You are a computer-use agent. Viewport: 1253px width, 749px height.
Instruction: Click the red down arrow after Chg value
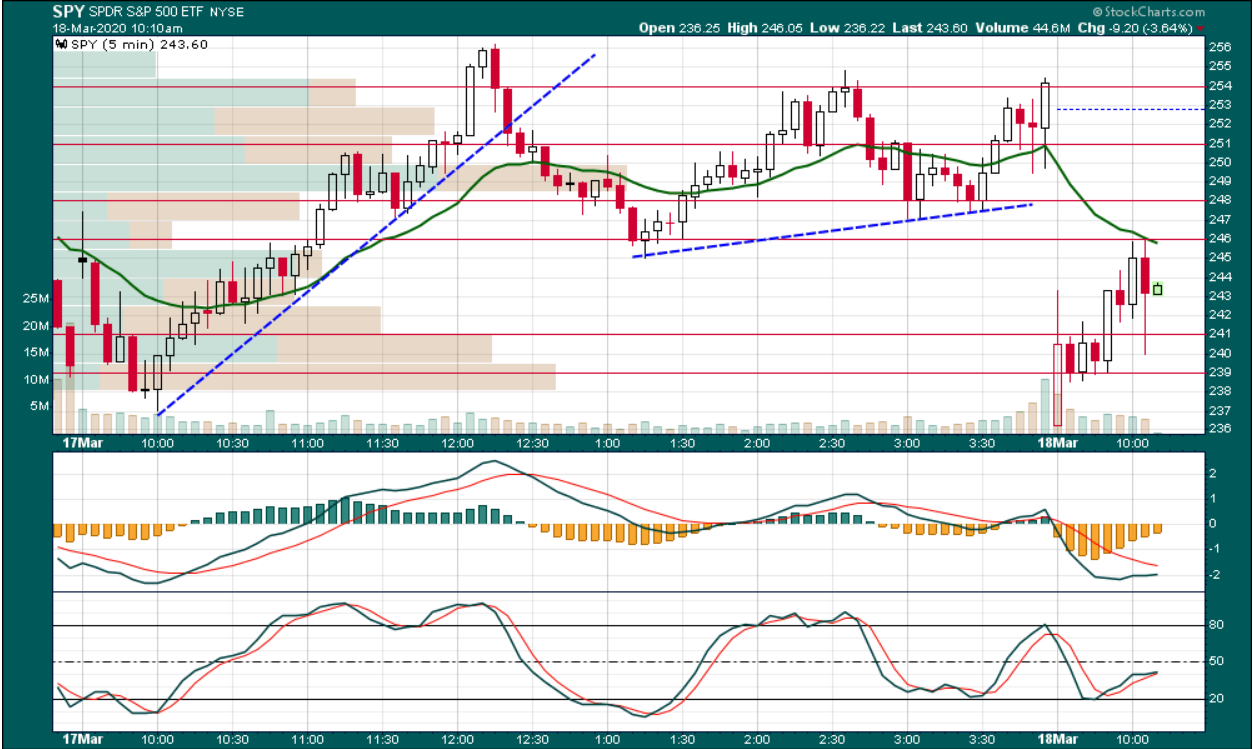[x=1199, y=28]
